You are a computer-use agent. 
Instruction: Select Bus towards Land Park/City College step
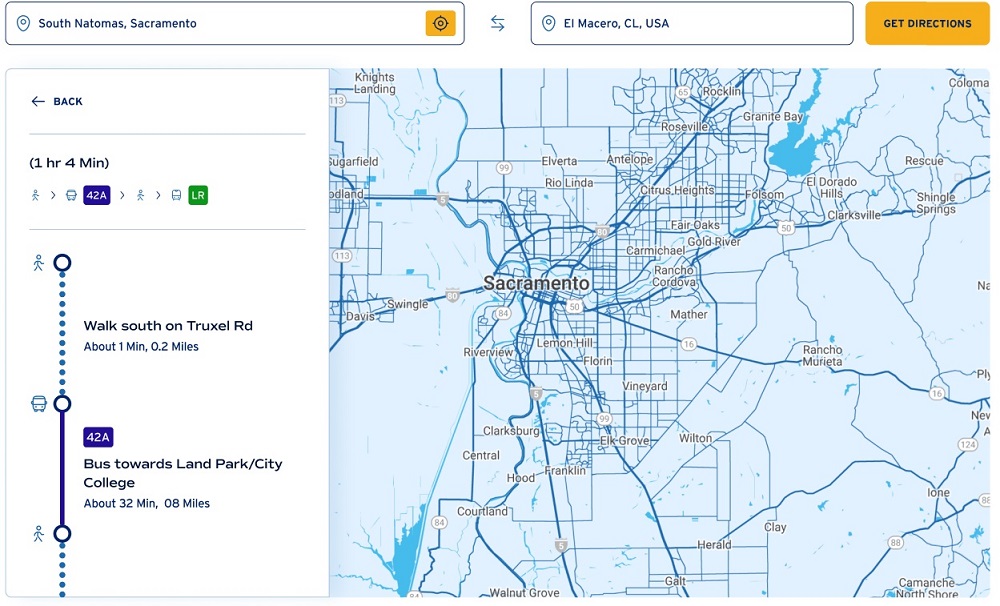183,473
